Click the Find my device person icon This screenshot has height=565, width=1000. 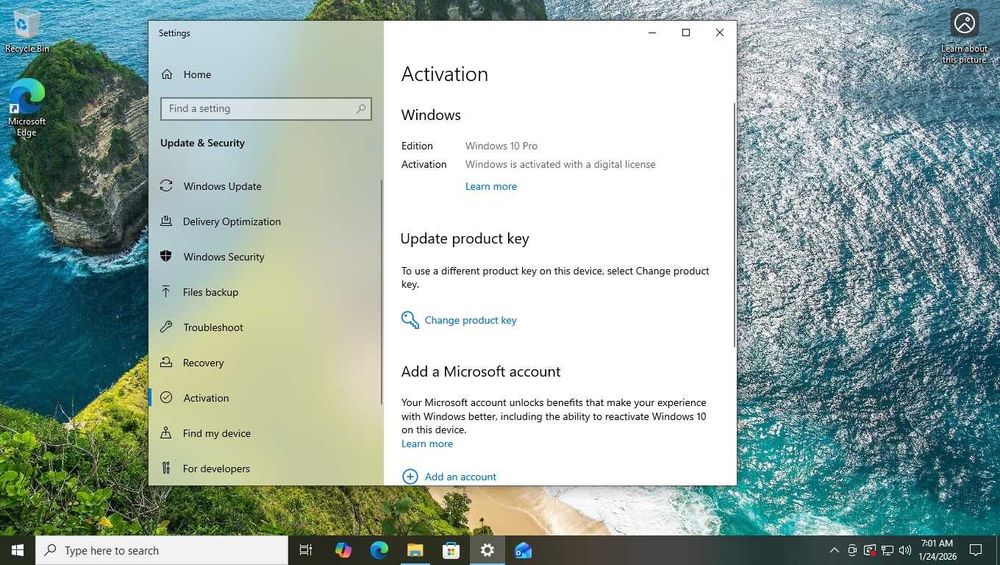click(166, 432)
